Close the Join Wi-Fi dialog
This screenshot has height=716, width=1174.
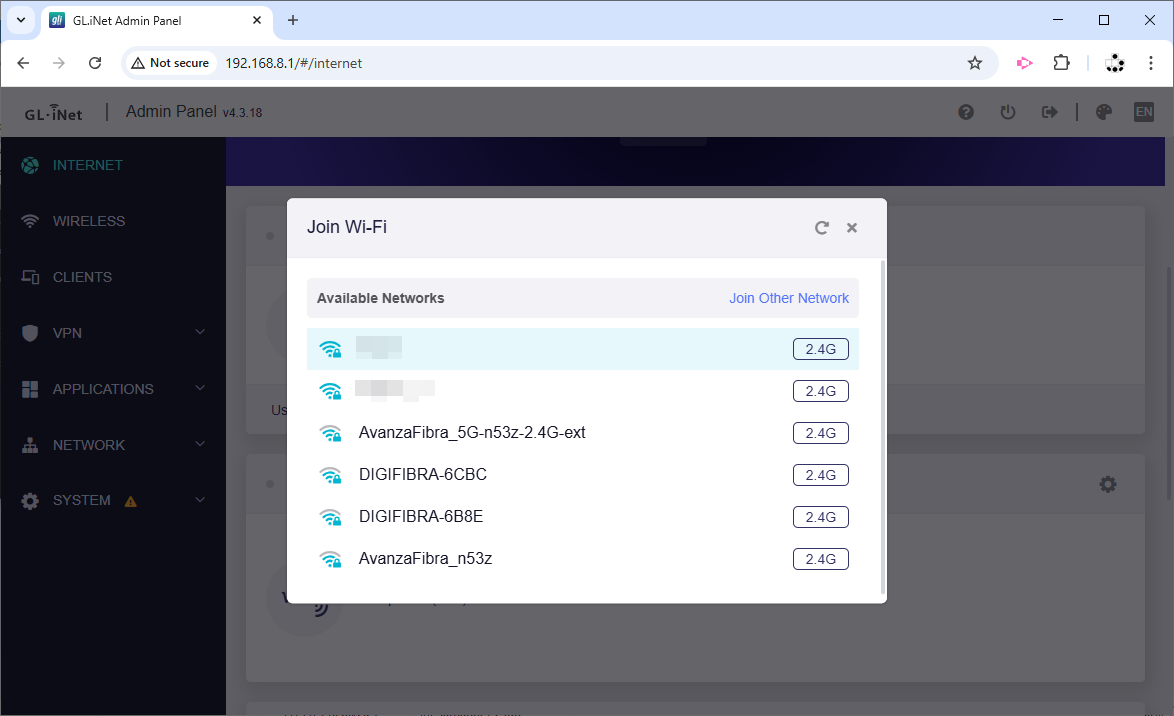[852, 228]
